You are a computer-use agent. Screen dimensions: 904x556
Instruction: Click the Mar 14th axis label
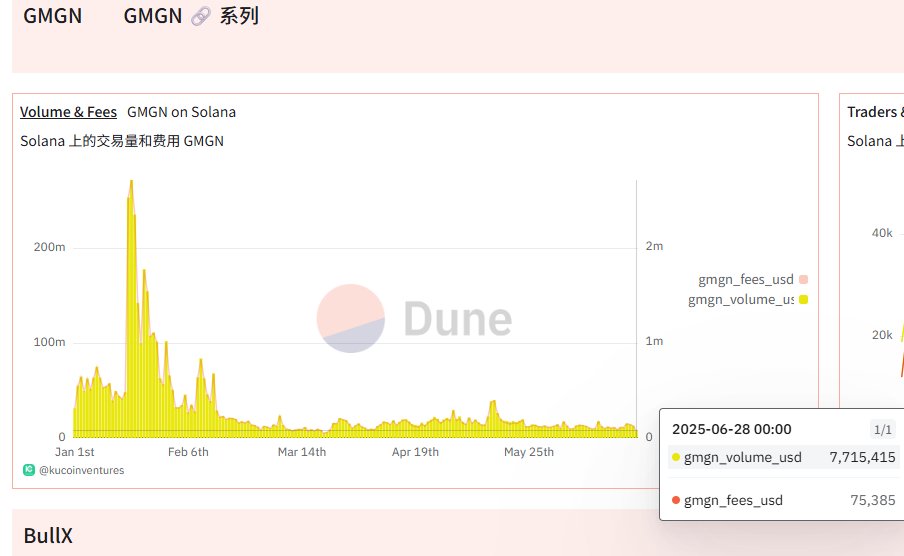coord(302,452)
